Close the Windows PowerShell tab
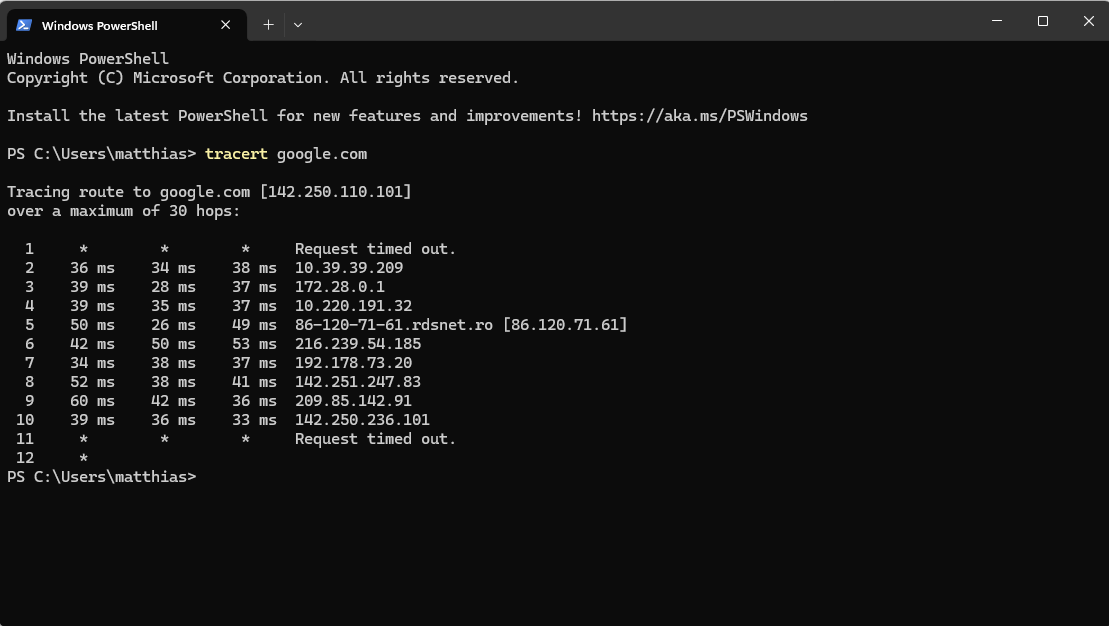 coord(227,25)
